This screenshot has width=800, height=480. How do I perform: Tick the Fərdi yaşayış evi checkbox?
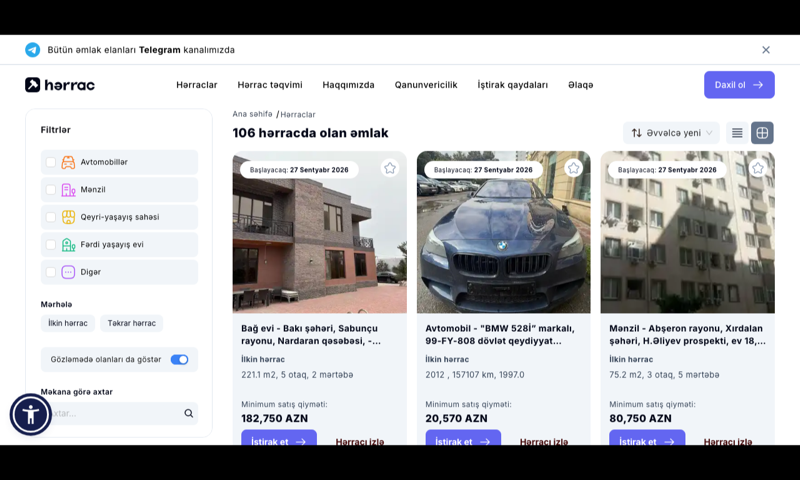tap(51, 244)
